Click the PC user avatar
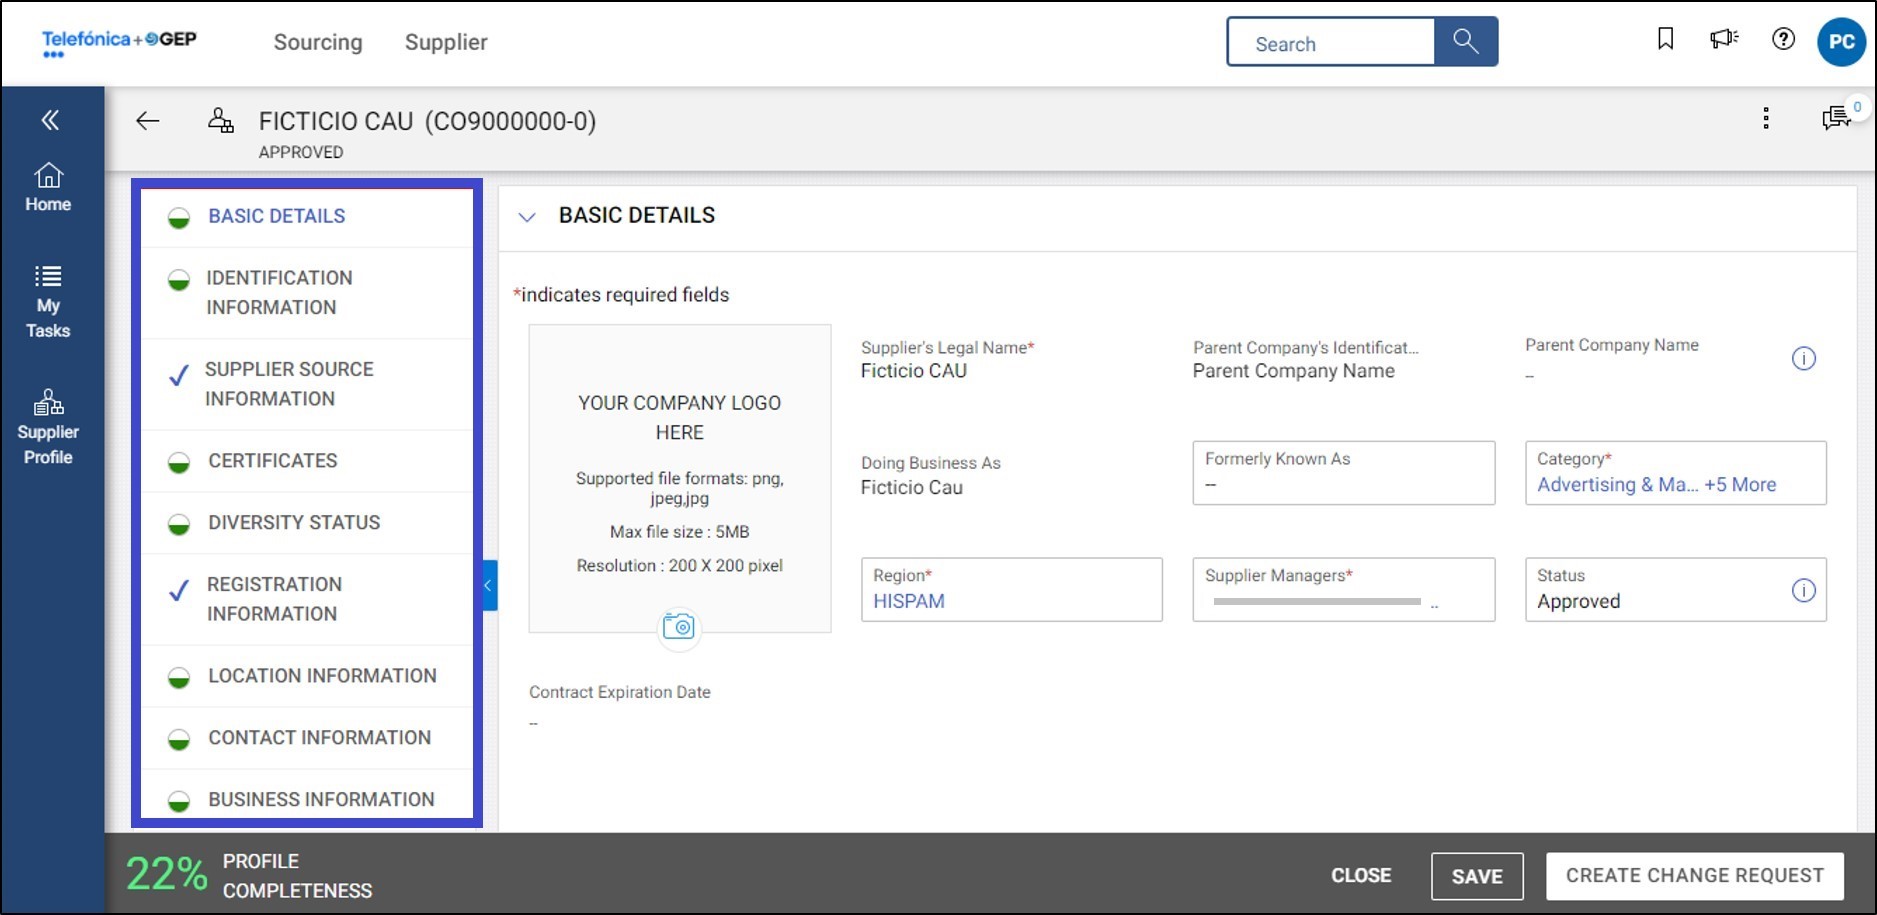The image size is (1877, 915). tap(1840, 42)
